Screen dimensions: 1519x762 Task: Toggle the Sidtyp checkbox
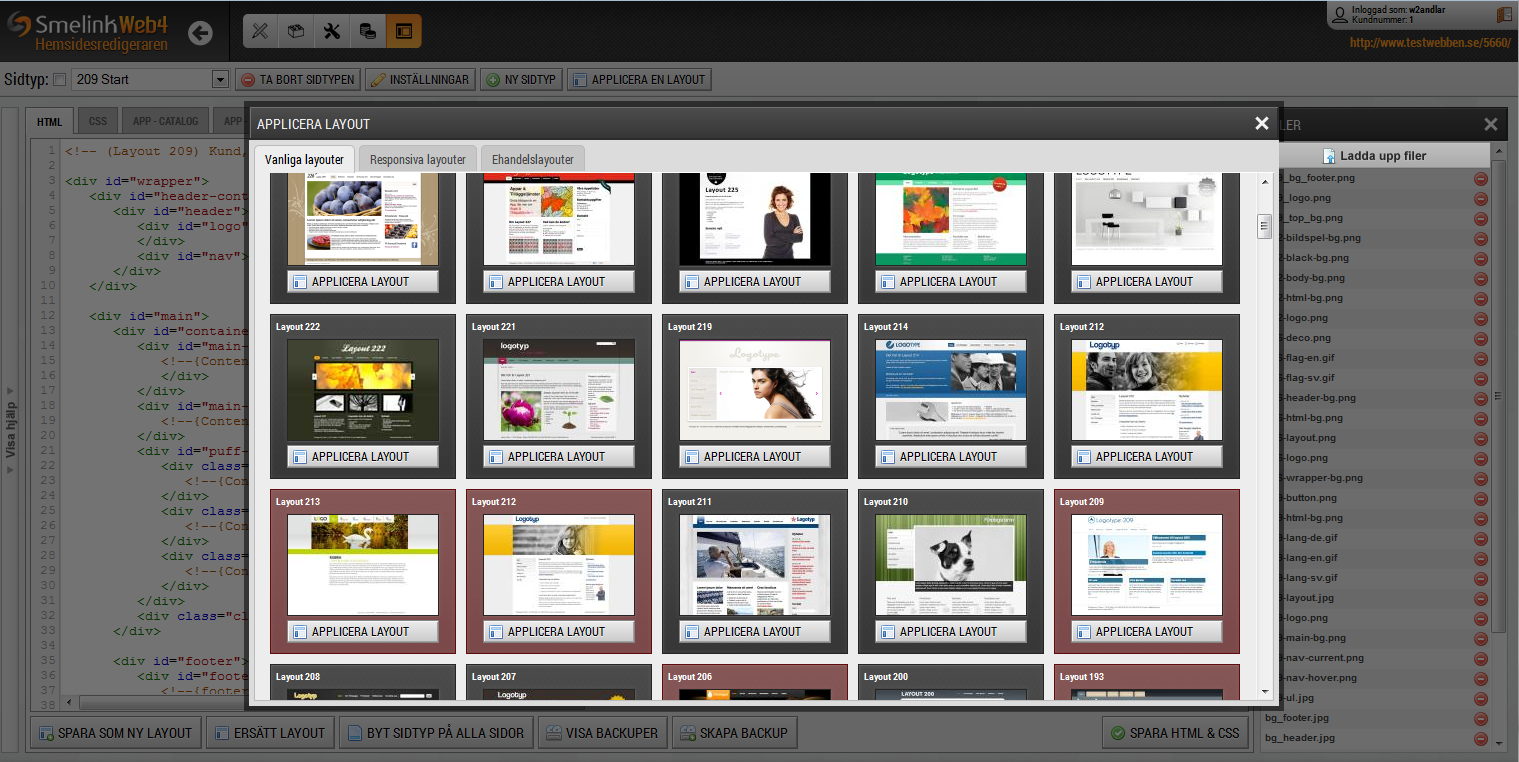click(59, 80)
